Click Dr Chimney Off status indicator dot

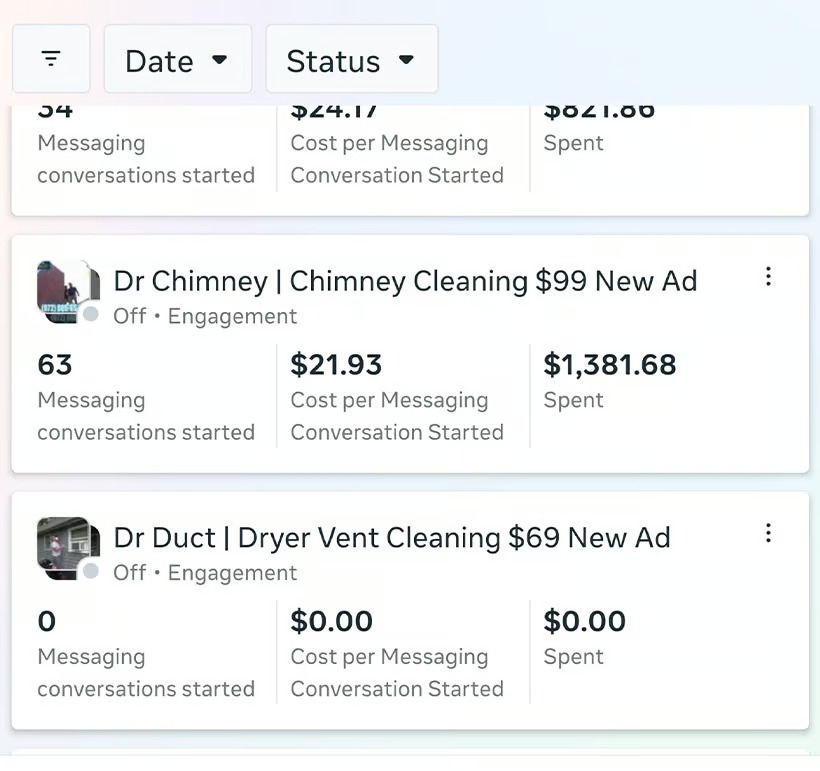pos(91,315)
